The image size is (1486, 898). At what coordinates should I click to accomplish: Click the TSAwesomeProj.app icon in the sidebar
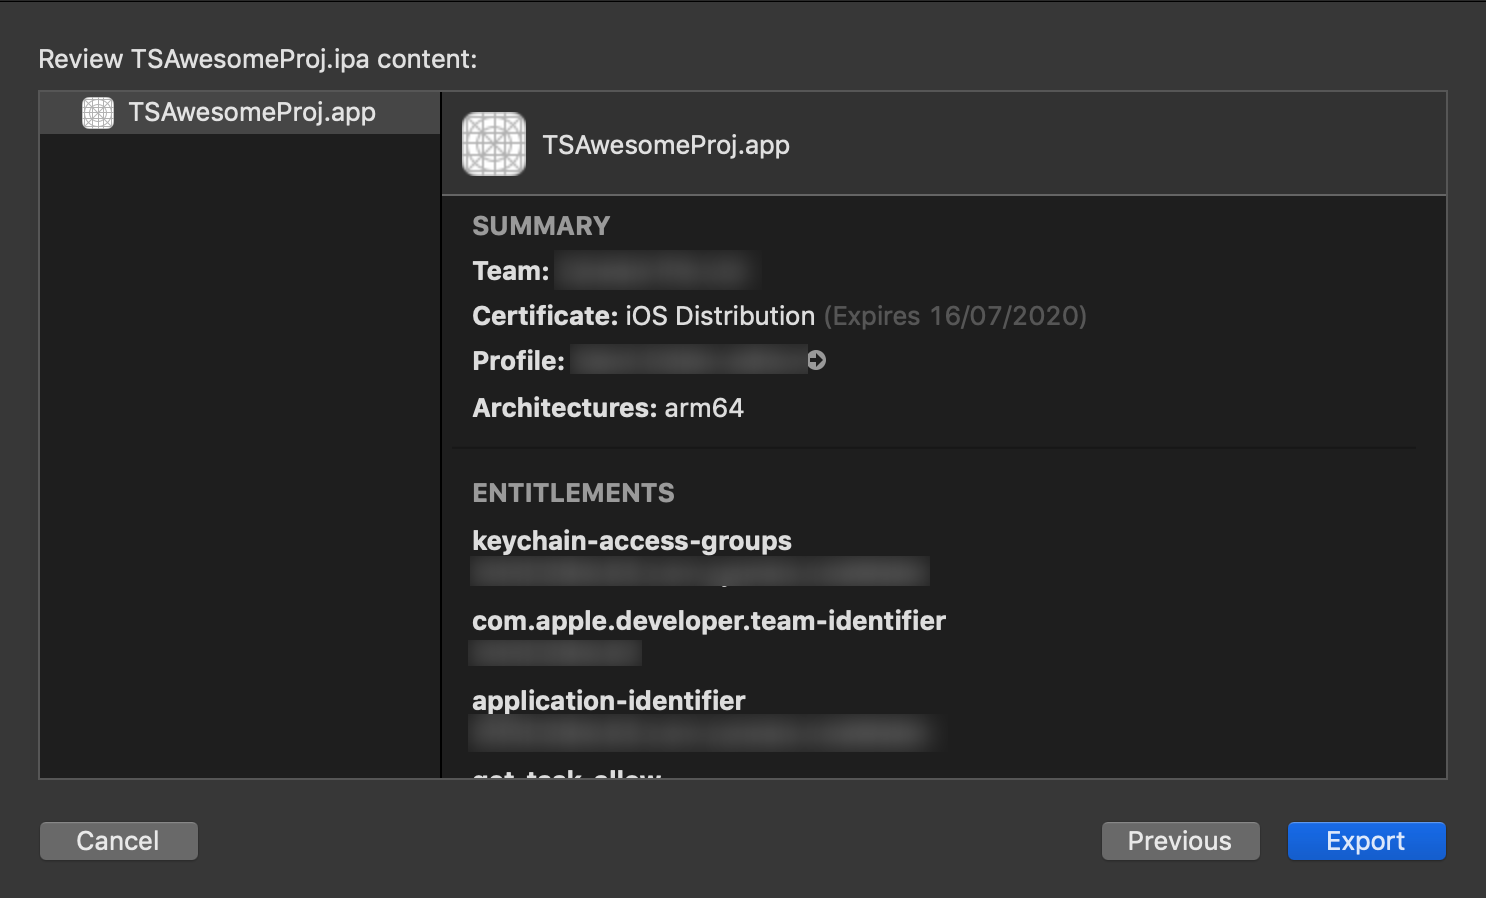click(99, 112)
